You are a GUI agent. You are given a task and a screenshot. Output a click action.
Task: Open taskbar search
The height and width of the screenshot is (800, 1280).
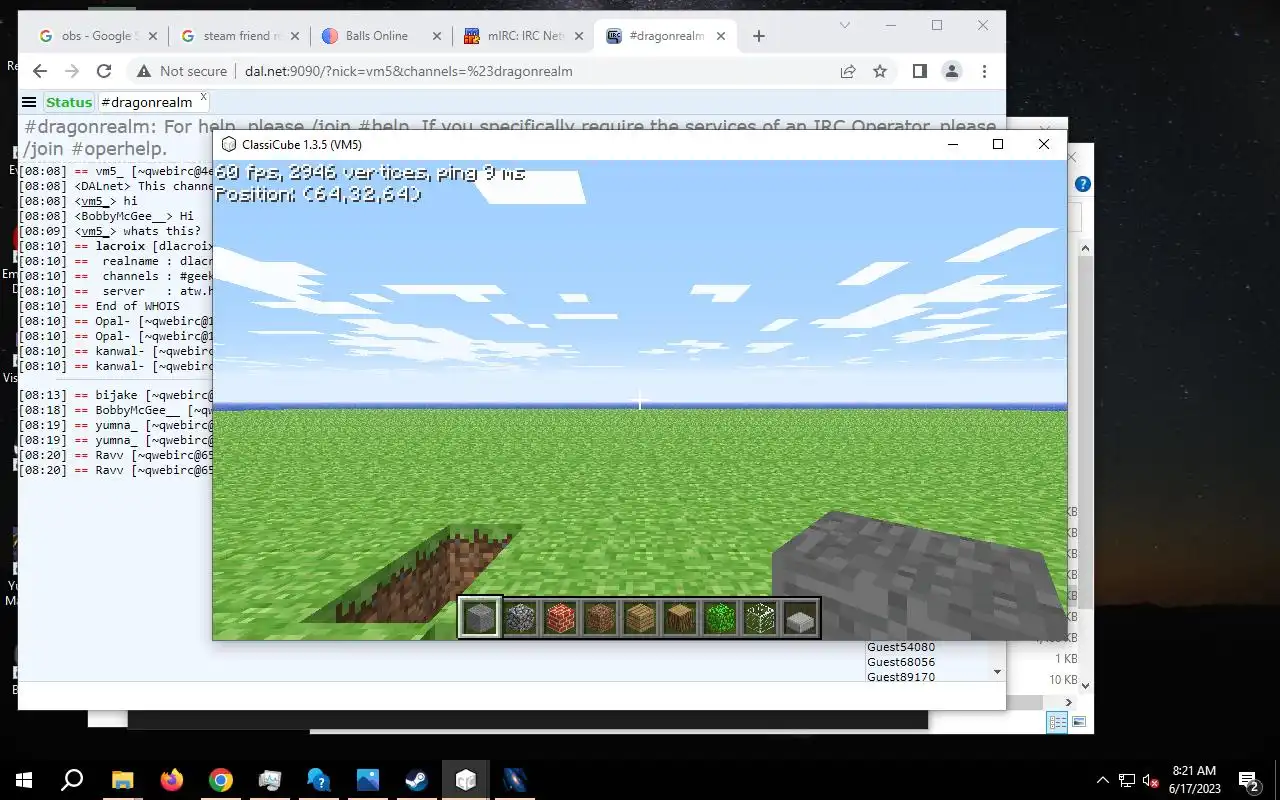pyautogui.click(x=72, y=780)
